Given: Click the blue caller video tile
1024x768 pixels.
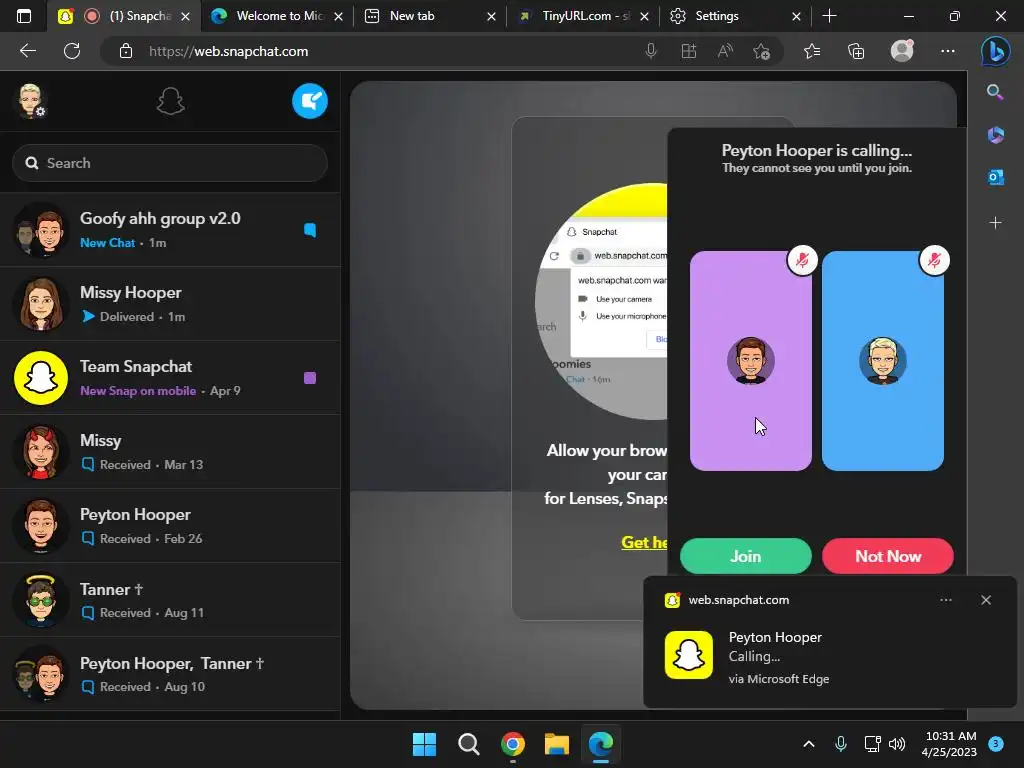Looking at the screenshot, I should (x=883, y=361).
